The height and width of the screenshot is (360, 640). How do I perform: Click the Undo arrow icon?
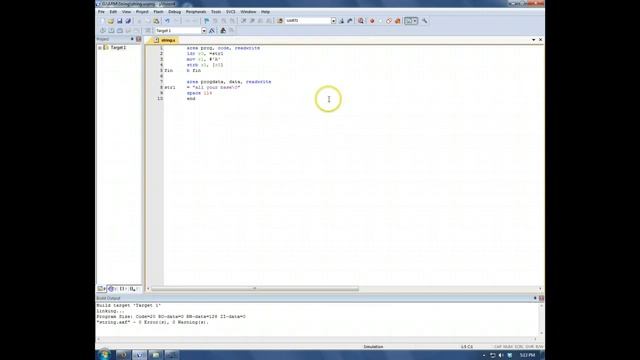click(167, 21)
